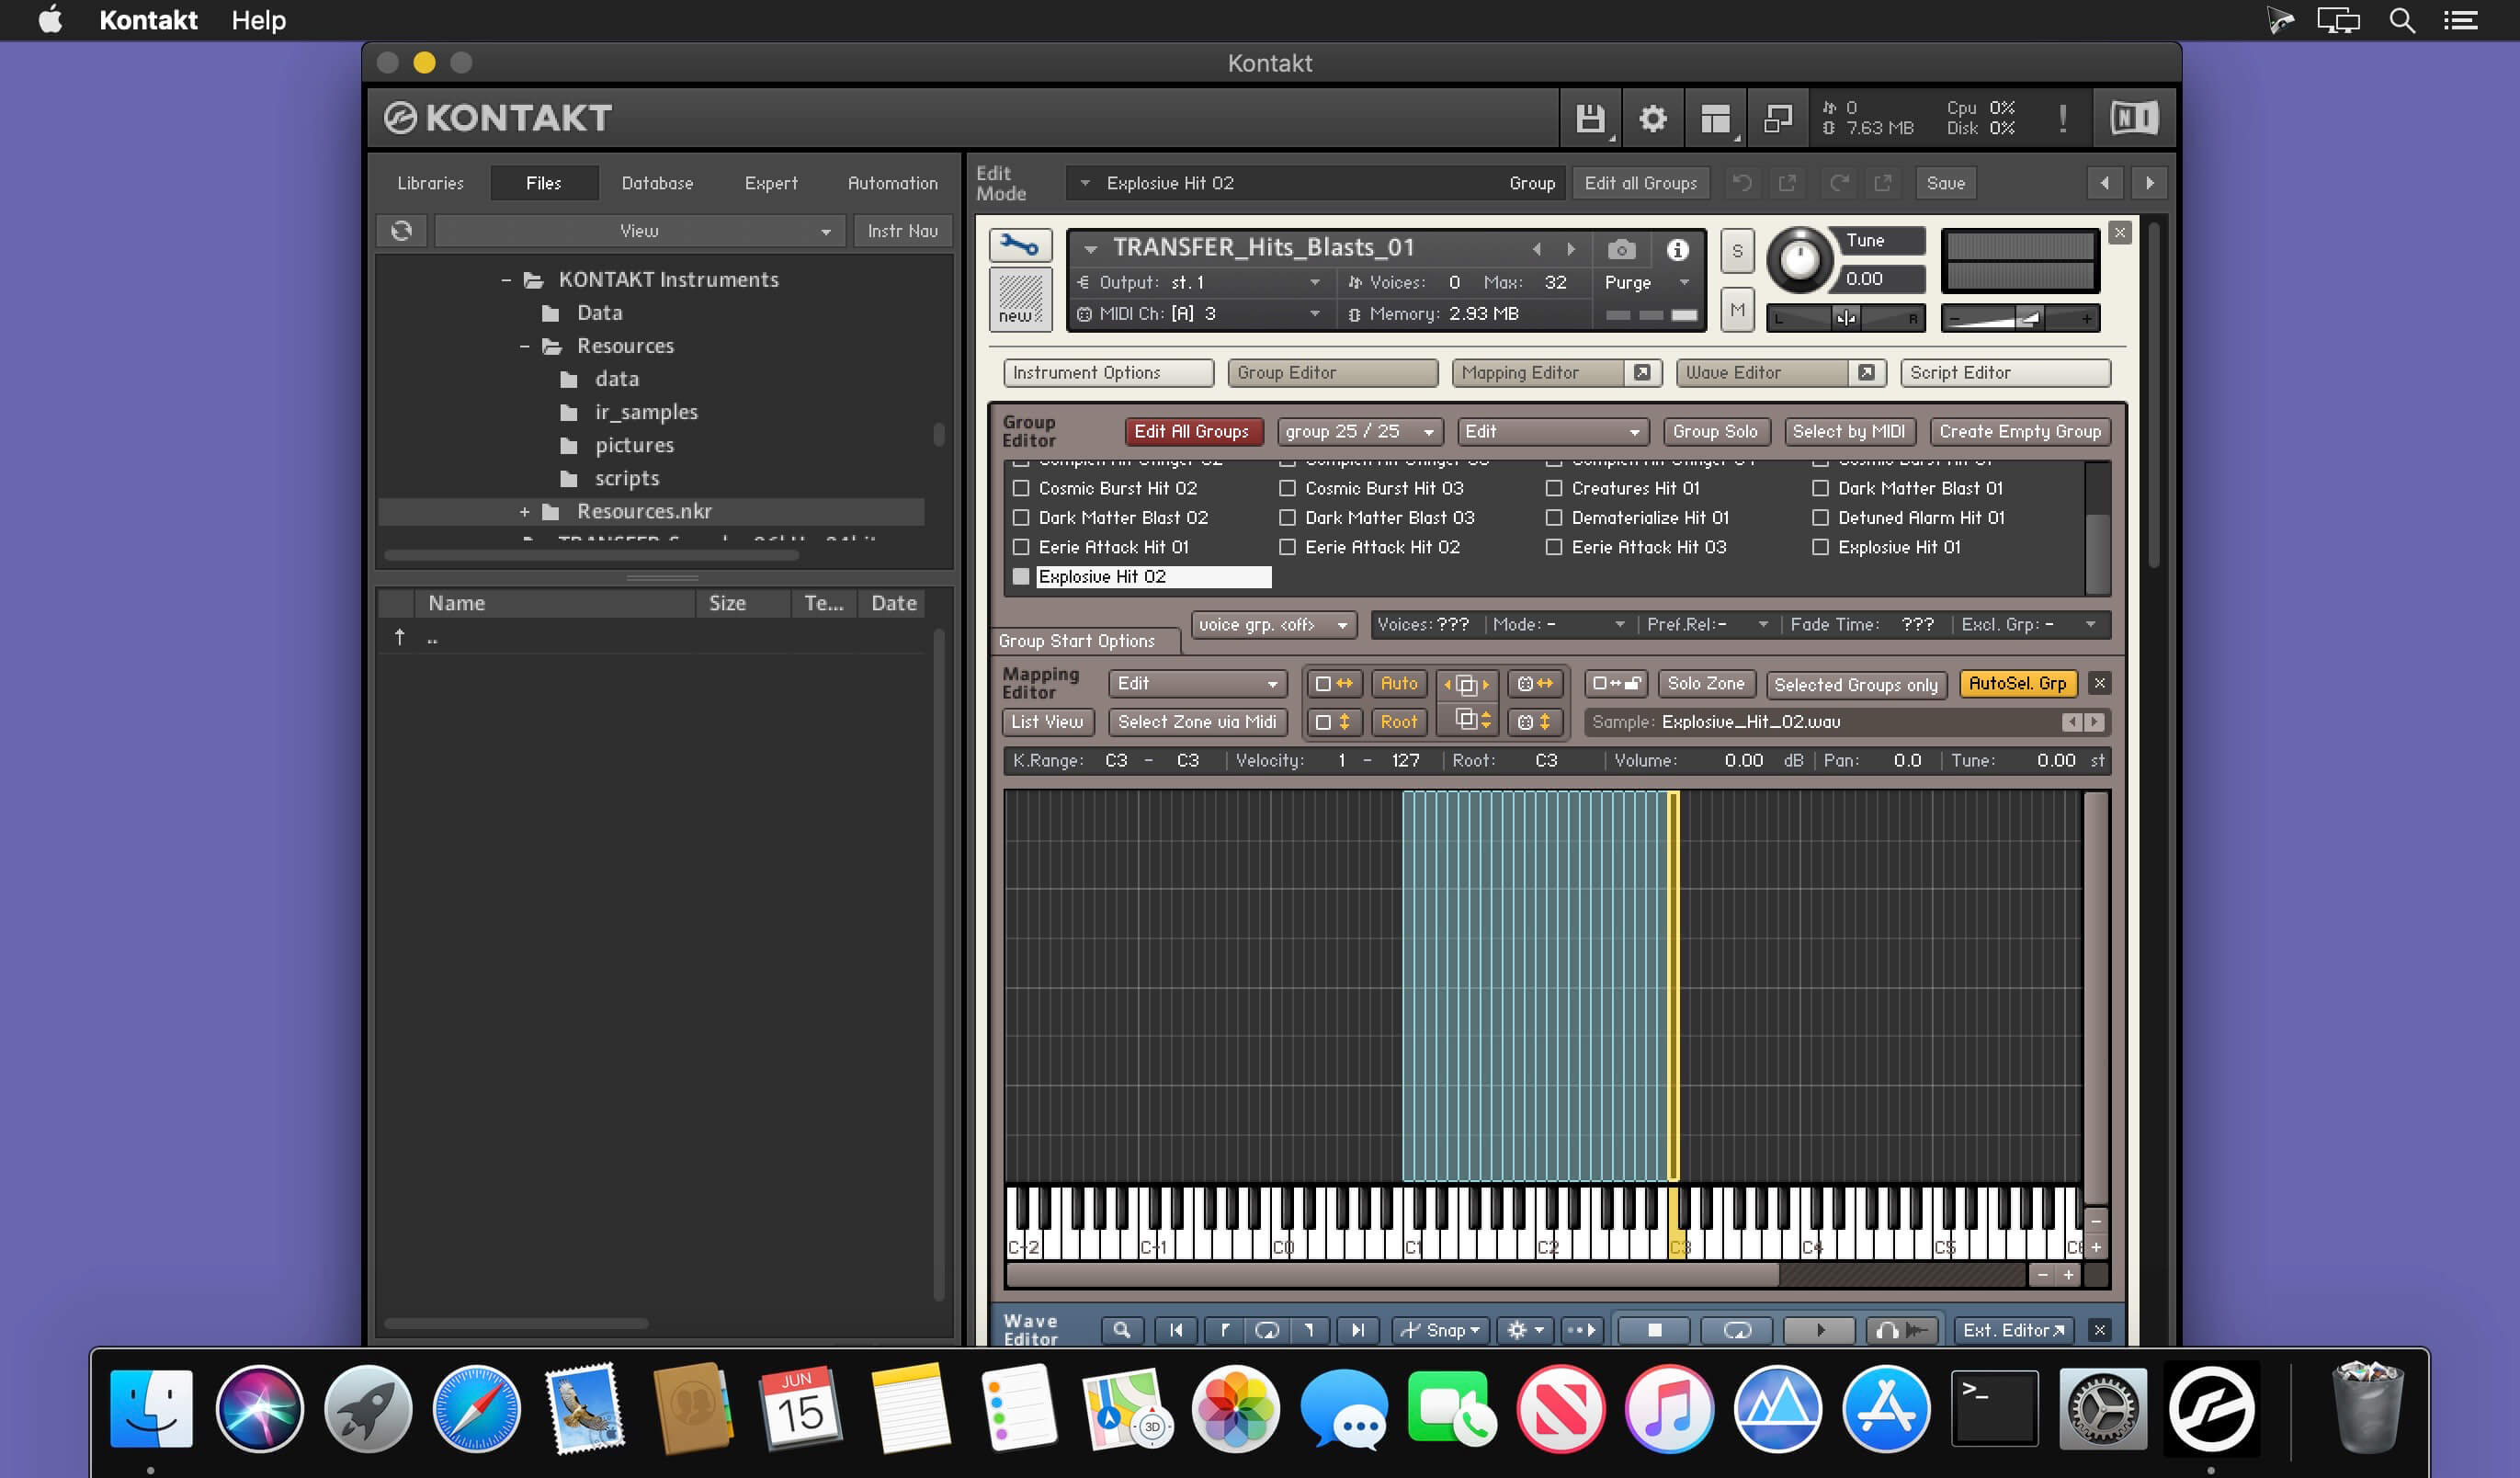Open the Purge dropdown menu
The height and width of the screenshot is (1478, 2520).
[1646, 283]
